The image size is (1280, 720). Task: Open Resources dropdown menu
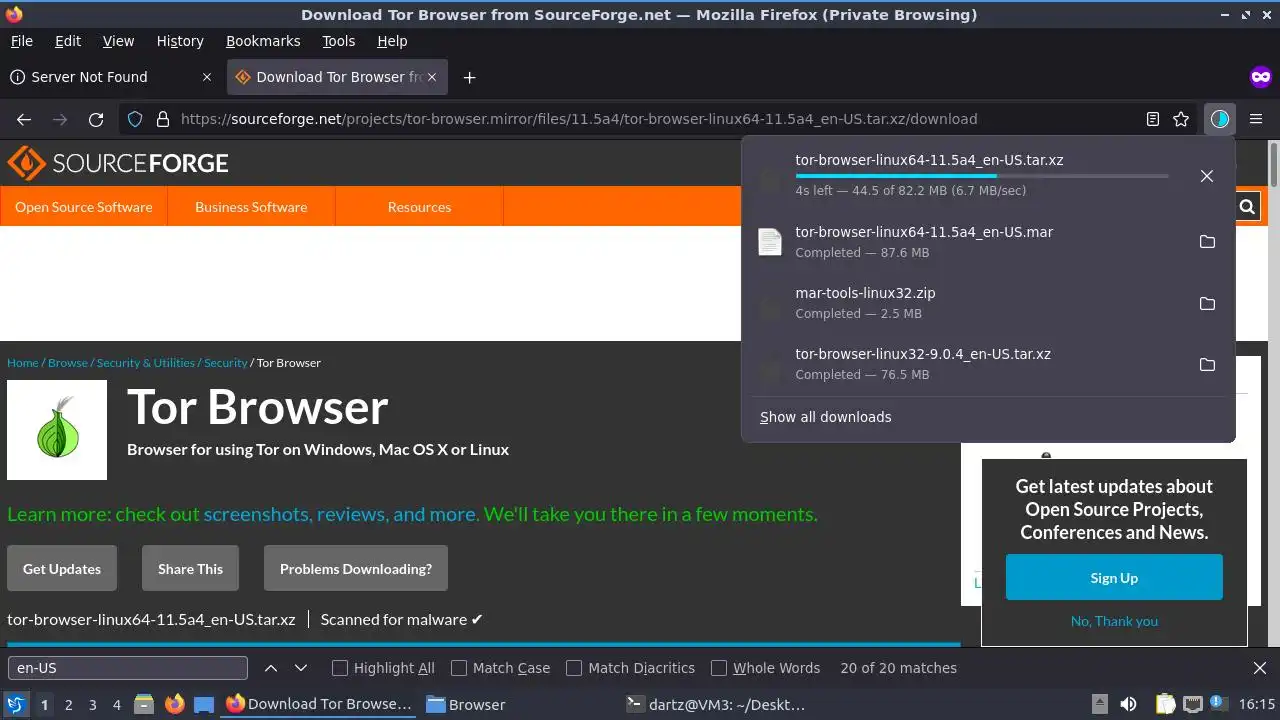[x=419, y=207]
